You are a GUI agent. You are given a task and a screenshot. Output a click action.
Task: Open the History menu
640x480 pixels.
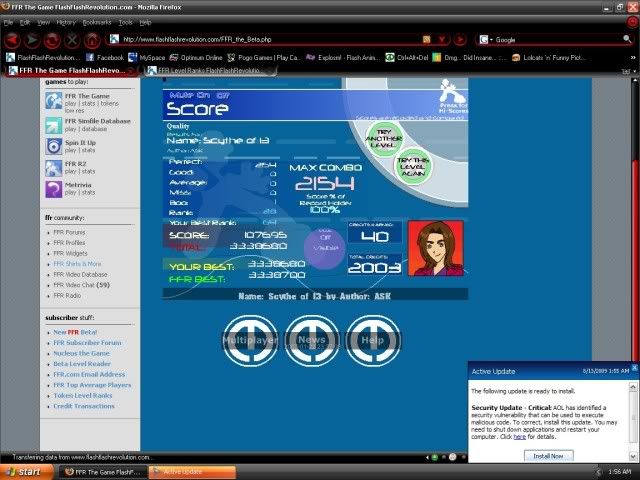65,21
